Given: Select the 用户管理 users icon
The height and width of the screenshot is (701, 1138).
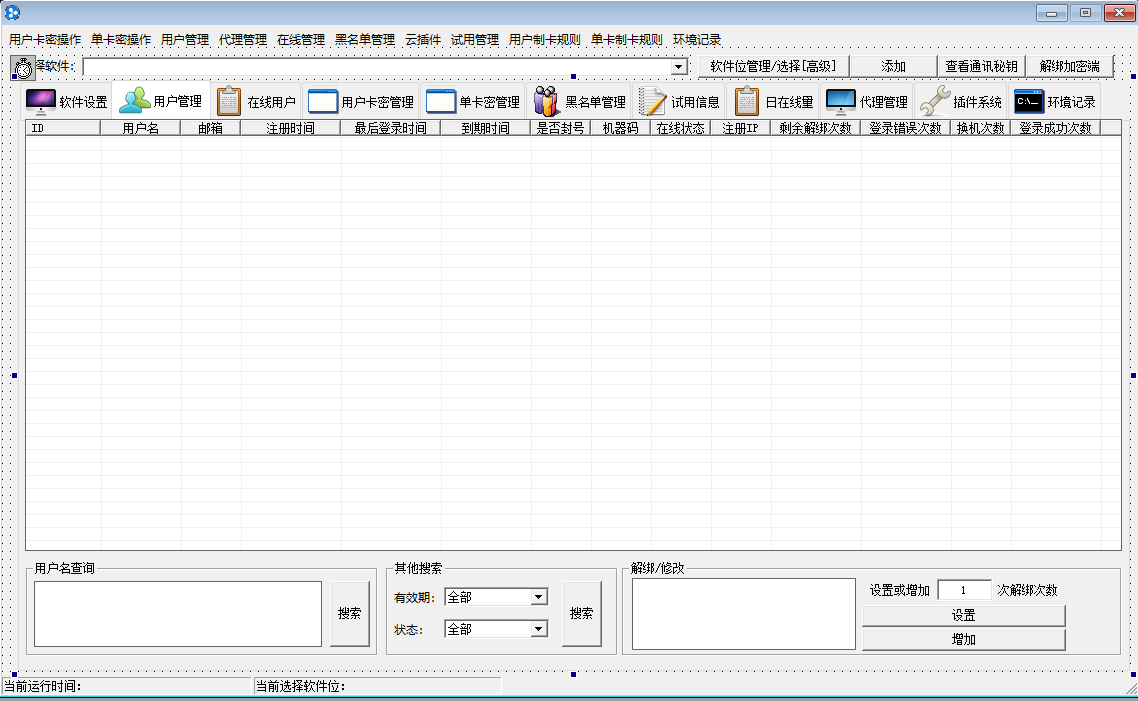Looking at the screenshot, I should point(135,102).
